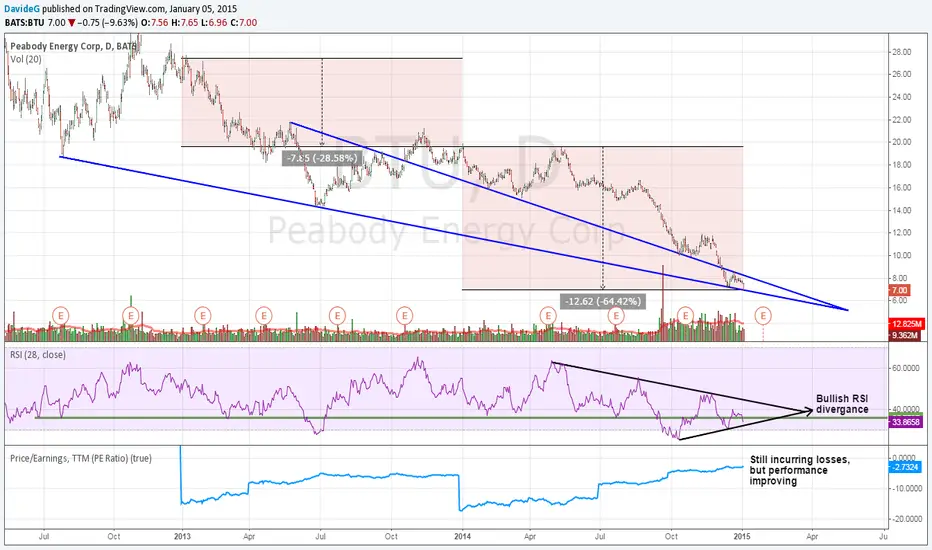The height and width of the screenshot is (550, 932).
Task: Select the Price/Earnings TTM indicator label
Action: 80,458
